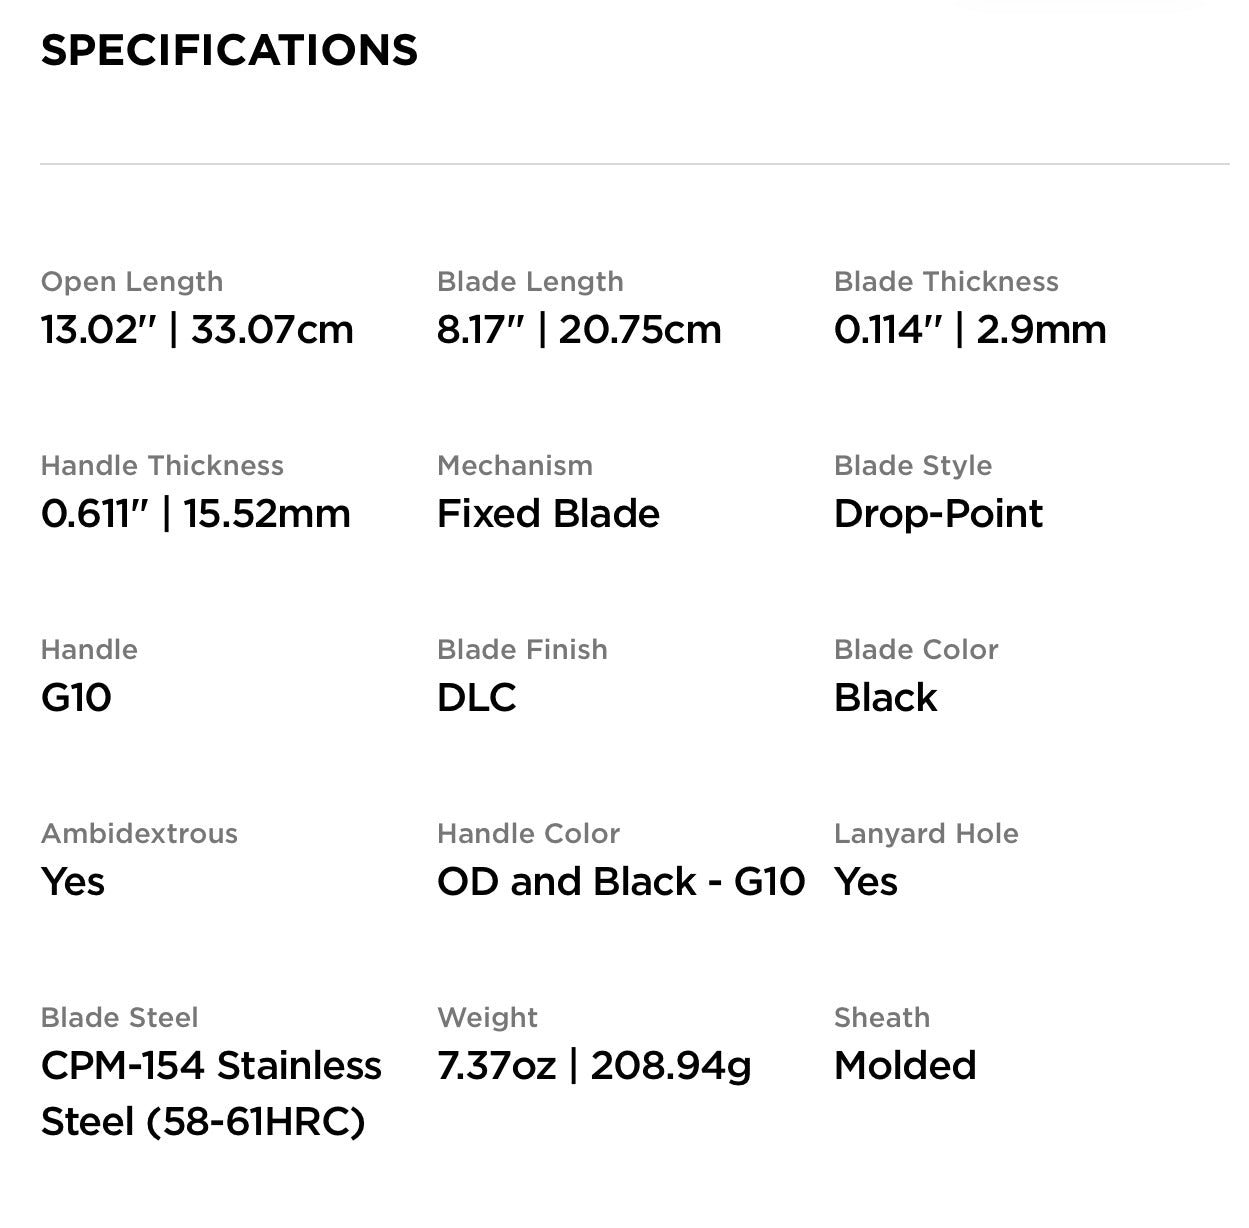Select the Open Length label
Image resolution: width=1249 pixels, height=1228 pixels.
tap(132, 282)
